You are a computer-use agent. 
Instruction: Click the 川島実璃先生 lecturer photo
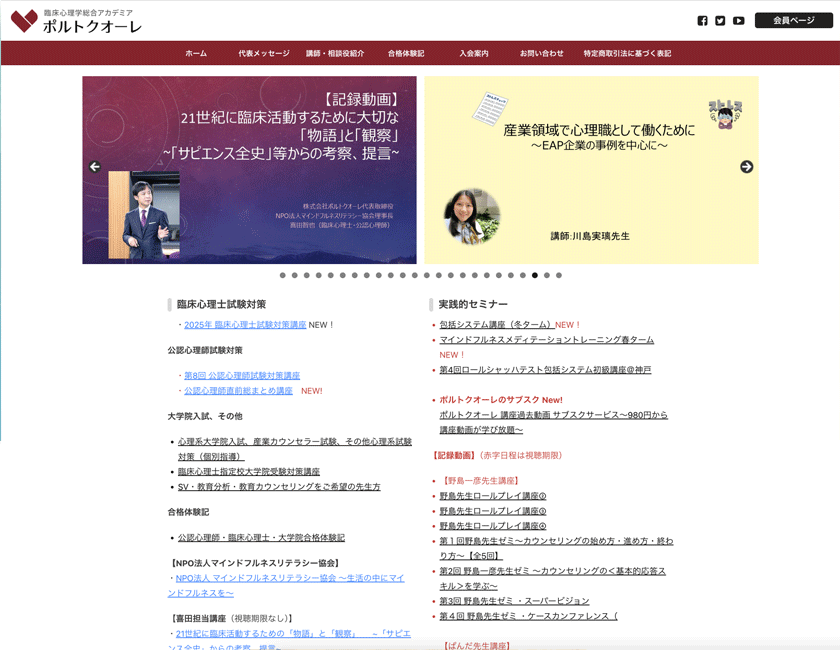(472, 216)
